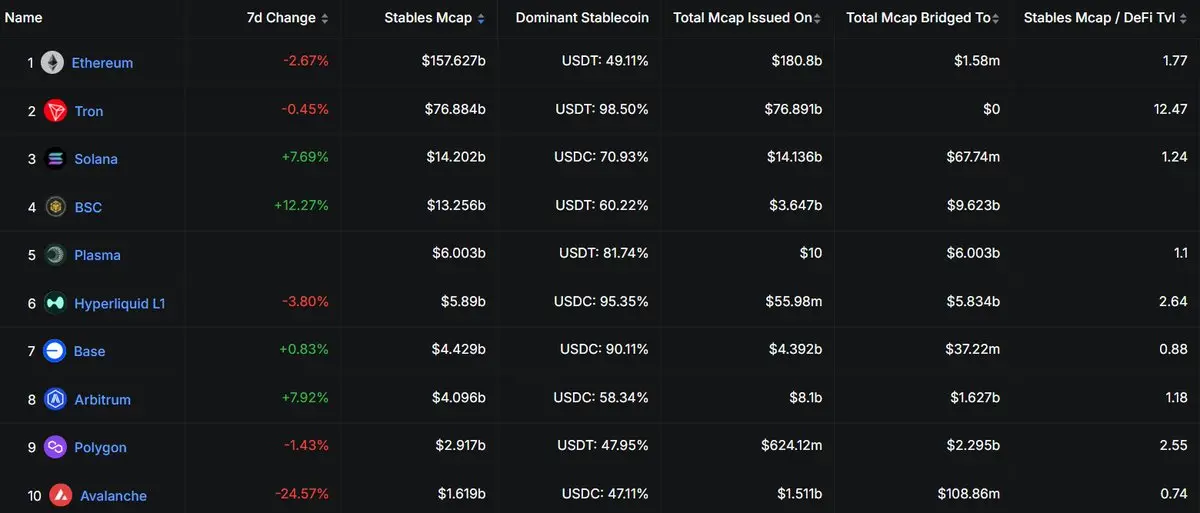
Task: Open the Ethereum chain link
Action: 102,63
